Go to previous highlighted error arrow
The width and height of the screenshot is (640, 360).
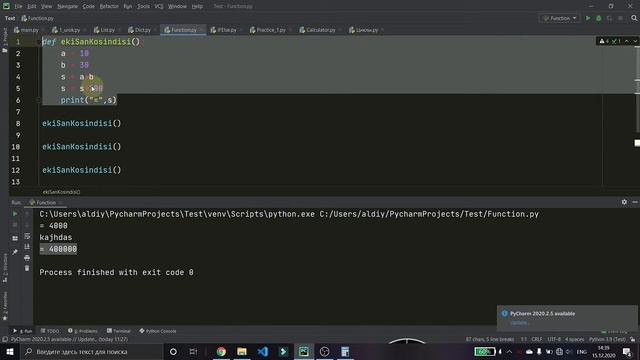pos(627,41)
